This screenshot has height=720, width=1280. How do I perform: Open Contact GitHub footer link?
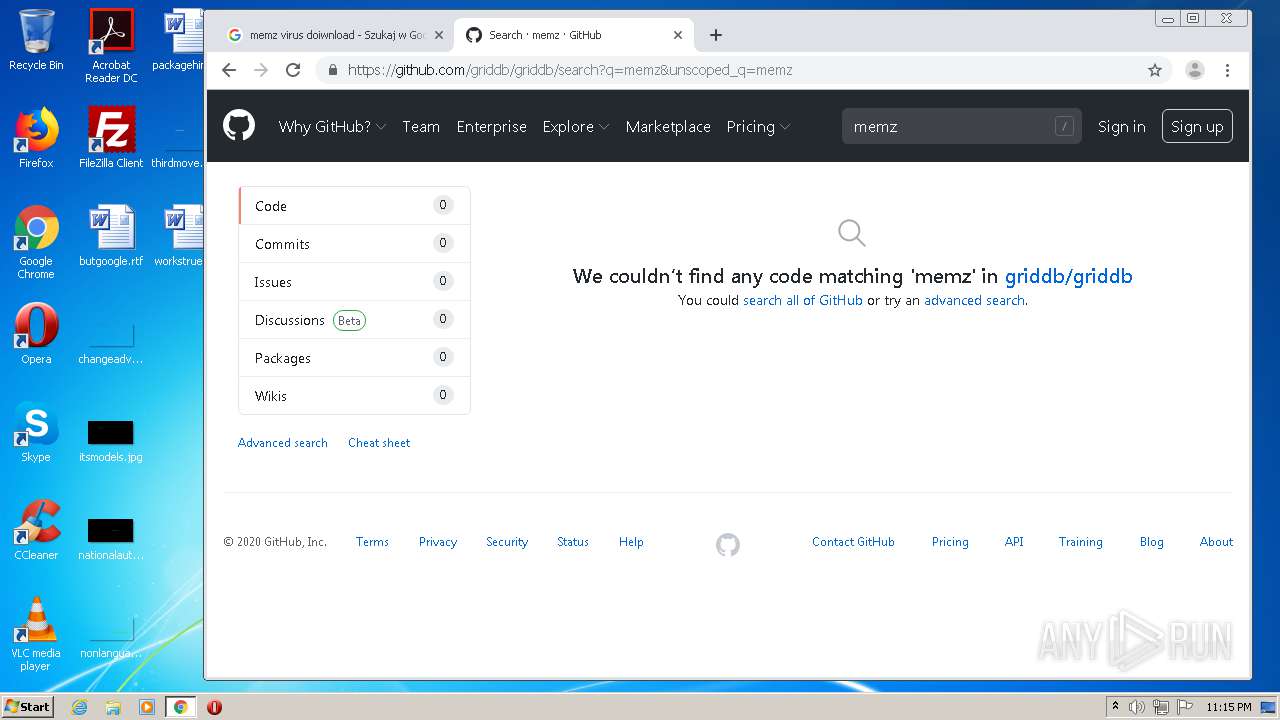click(x=853, y=542)
